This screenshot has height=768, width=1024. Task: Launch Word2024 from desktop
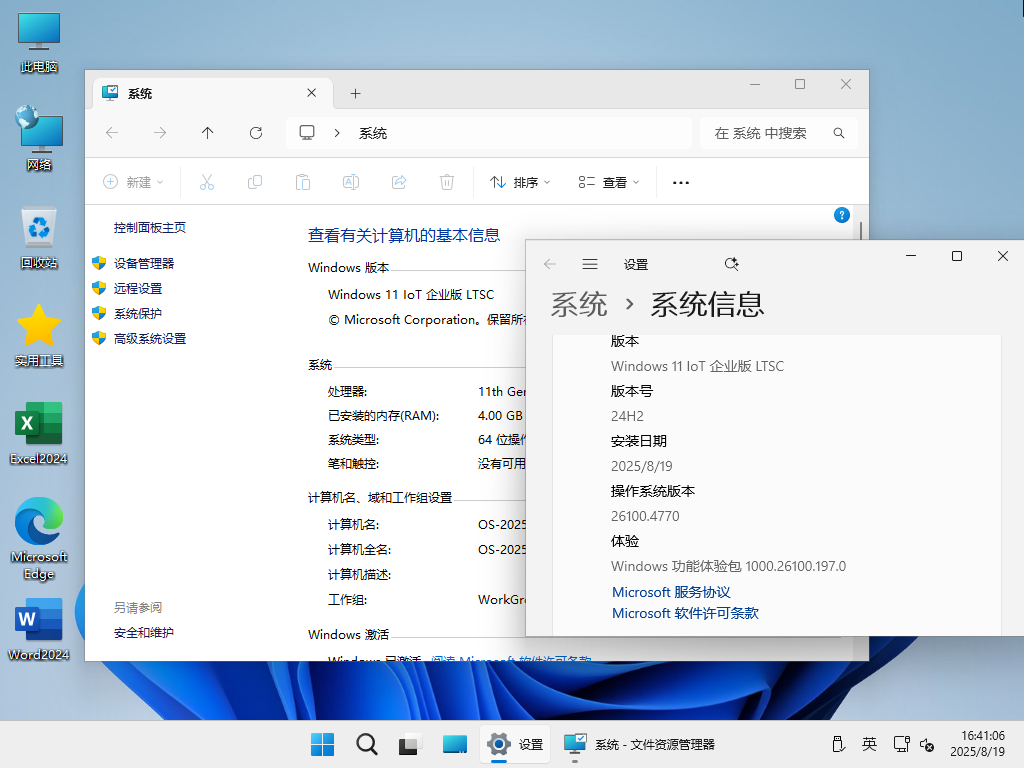(x=39, y=630)
